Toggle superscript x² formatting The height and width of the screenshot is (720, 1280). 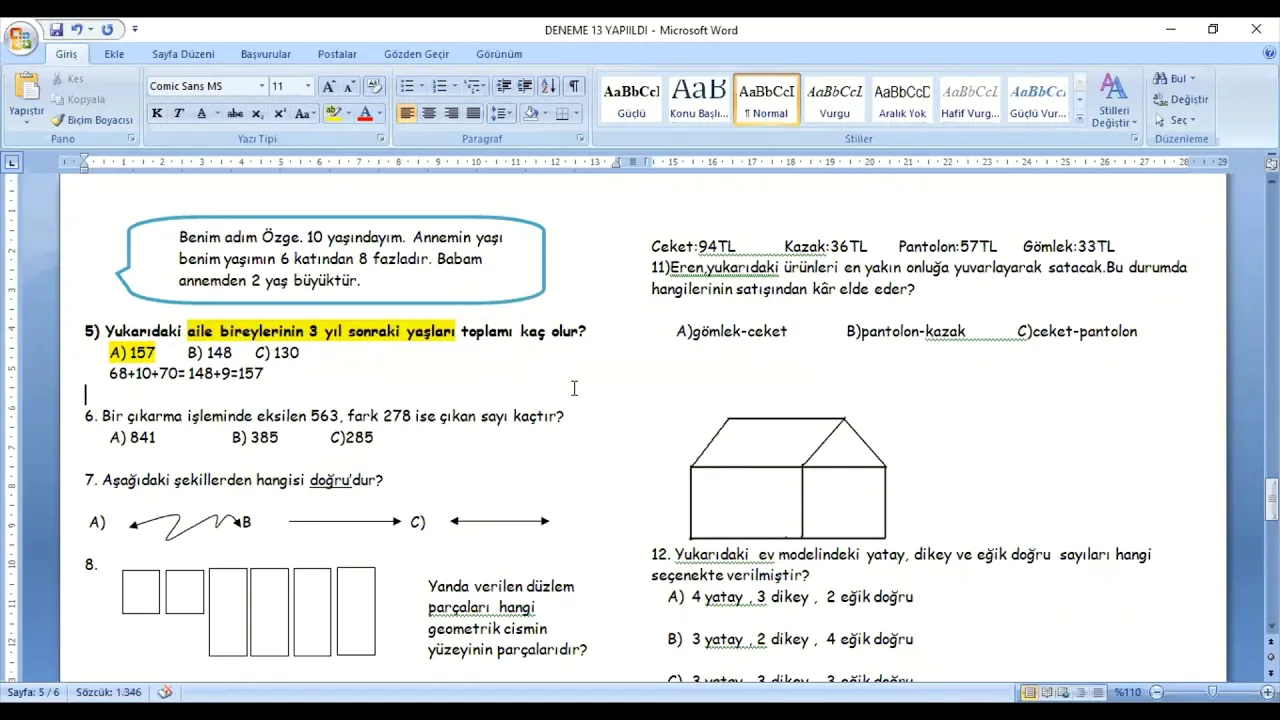(x=280, y=114)
